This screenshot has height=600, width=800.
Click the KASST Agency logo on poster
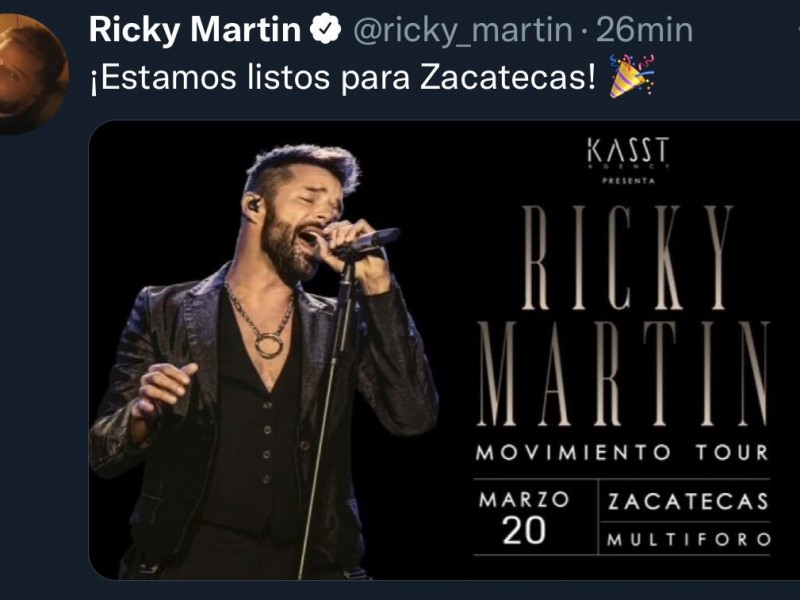pyautogui.click(x=629, y=153)
